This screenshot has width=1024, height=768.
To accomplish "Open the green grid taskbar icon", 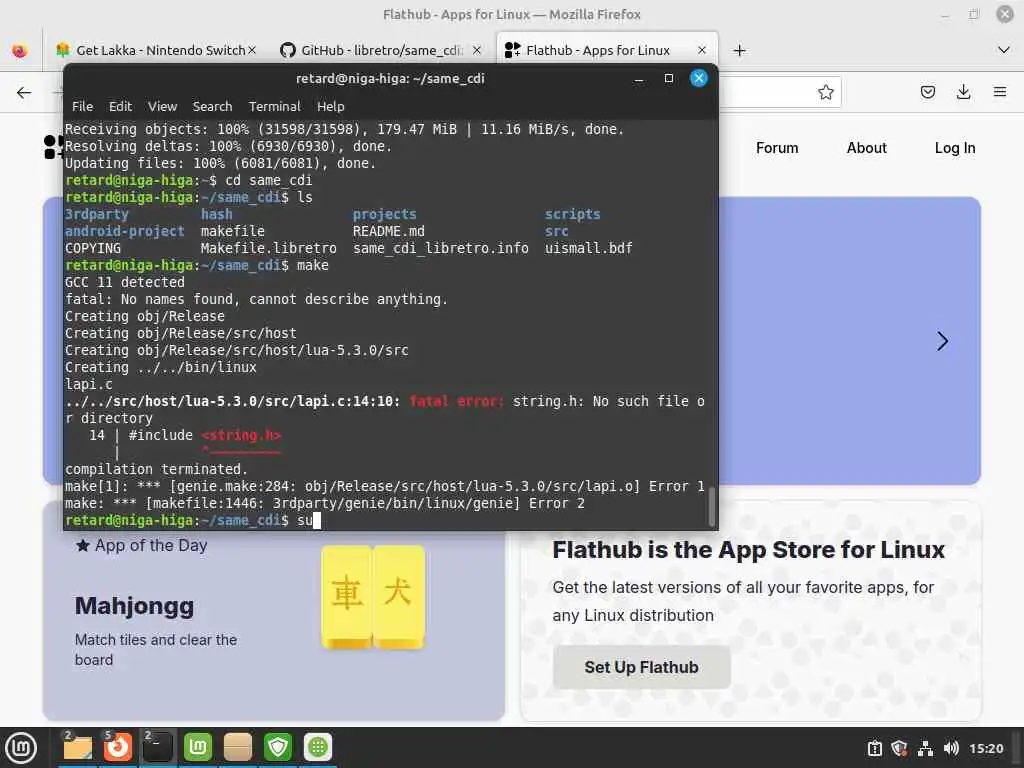I will [318, 747].
